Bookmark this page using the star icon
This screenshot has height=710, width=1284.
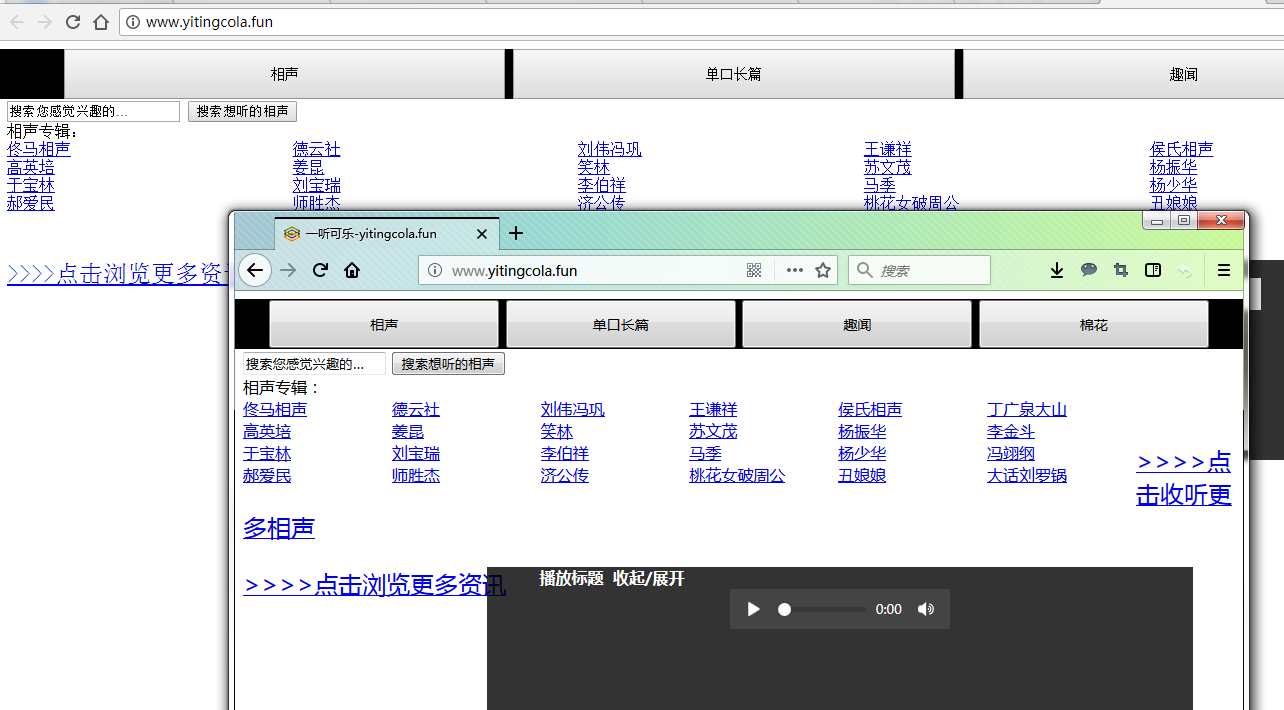823,270
